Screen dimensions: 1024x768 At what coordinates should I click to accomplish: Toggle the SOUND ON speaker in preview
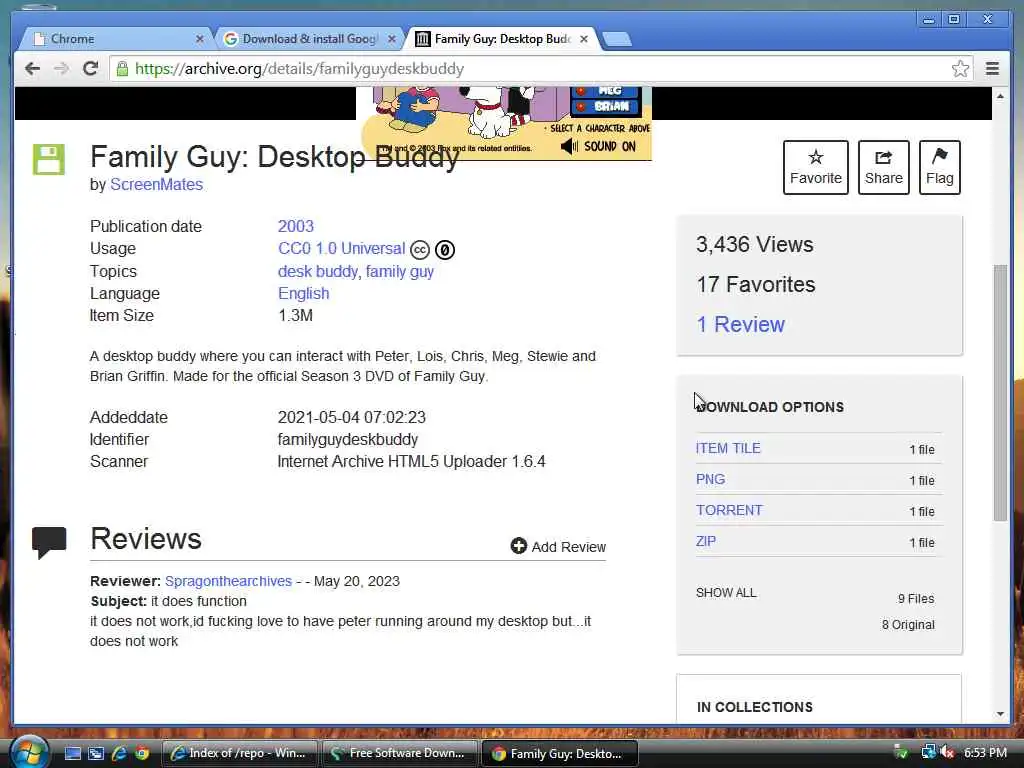(569, 146)
